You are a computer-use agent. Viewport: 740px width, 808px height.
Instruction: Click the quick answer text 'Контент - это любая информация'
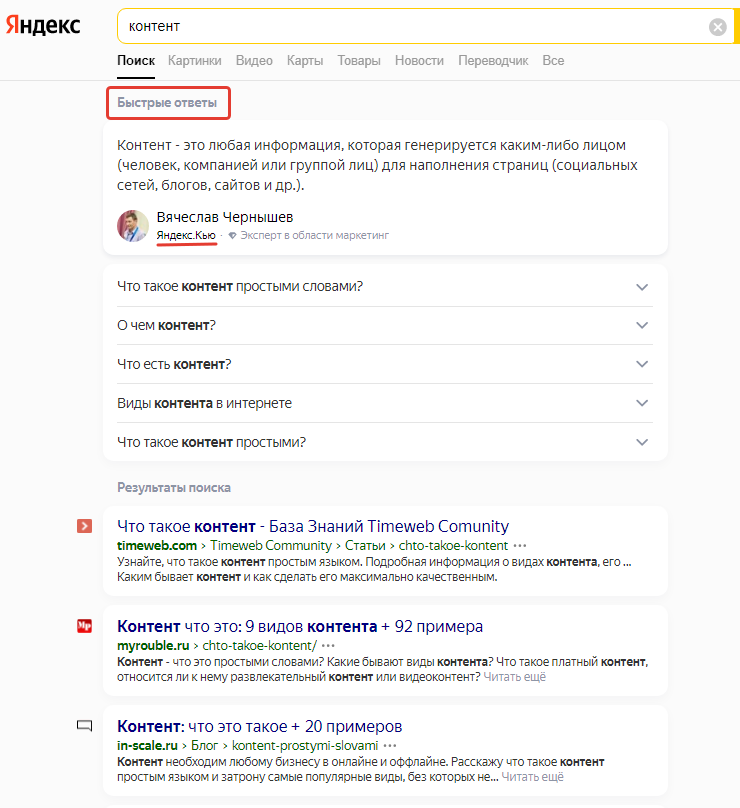pyautogui.click(x=377, y=165)
